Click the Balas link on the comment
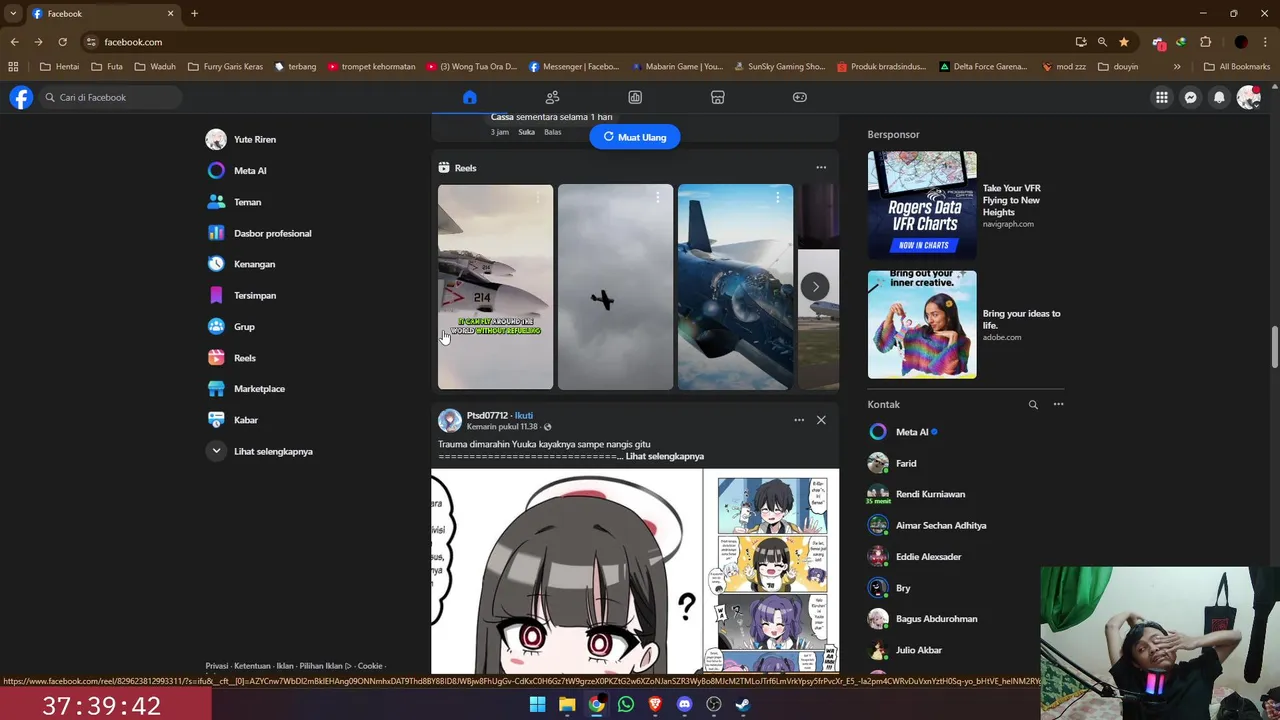 pyautogui.click(x=553, y=132)
